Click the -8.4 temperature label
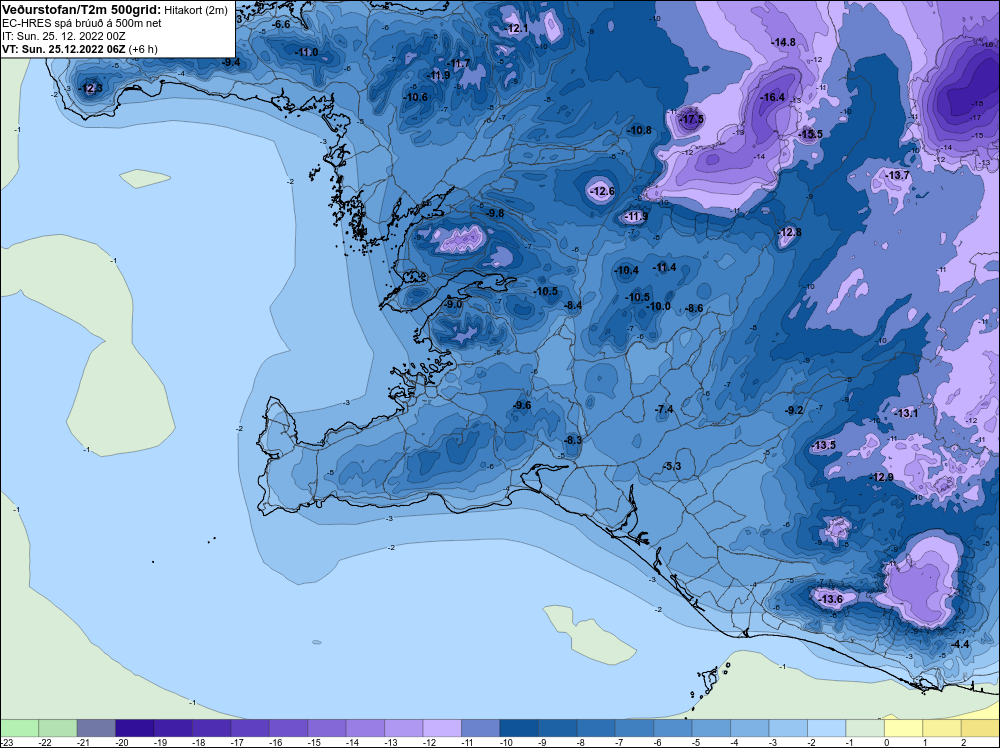 (x=573, y=305)
